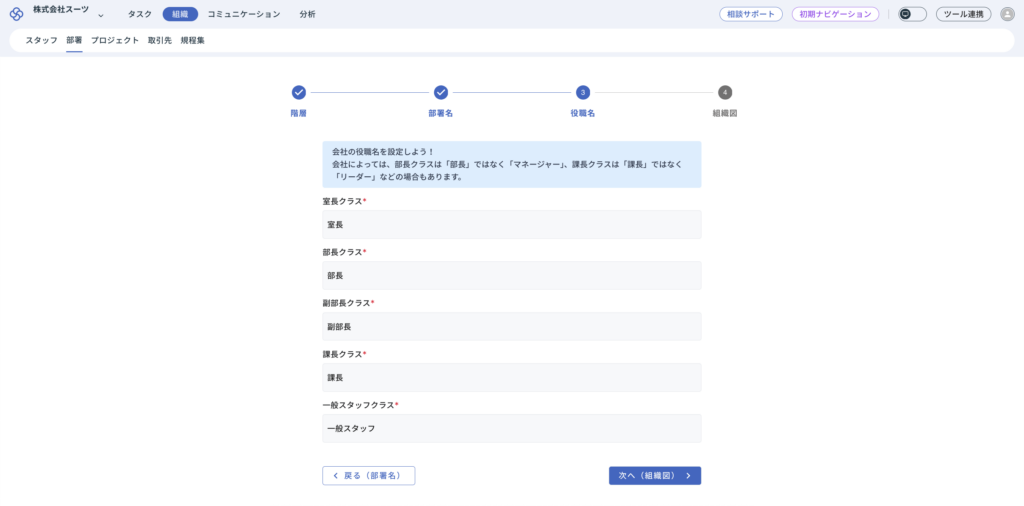Image resolution: width=1024 pixels, height=506 pixels.
Task: Switch to the スタッフ tab
Action: pyautogui.click(x=42, y=40)
